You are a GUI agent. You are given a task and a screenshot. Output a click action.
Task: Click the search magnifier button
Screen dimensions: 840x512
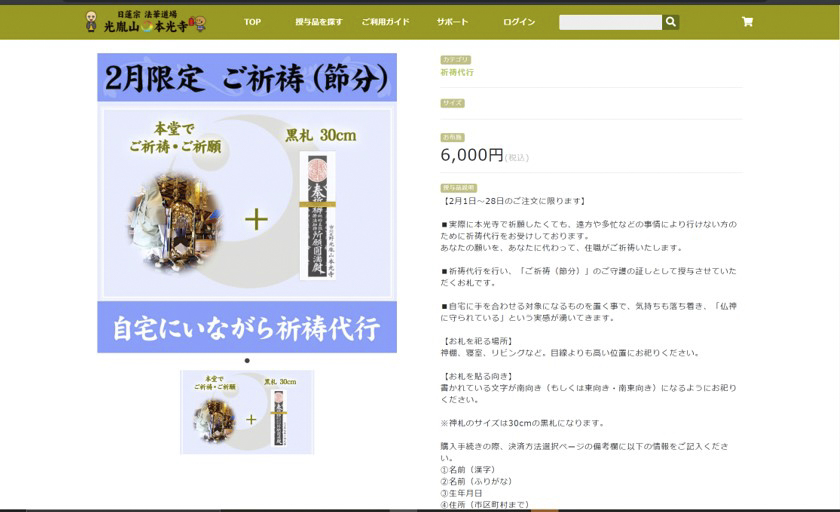(671, 22)
